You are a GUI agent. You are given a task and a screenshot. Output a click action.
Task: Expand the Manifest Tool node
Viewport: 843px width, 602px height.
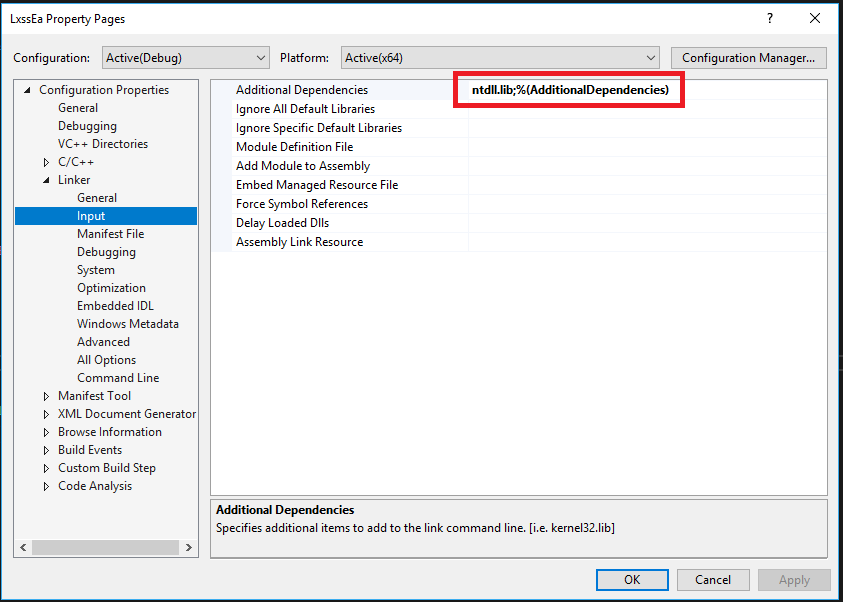[45, 395]
